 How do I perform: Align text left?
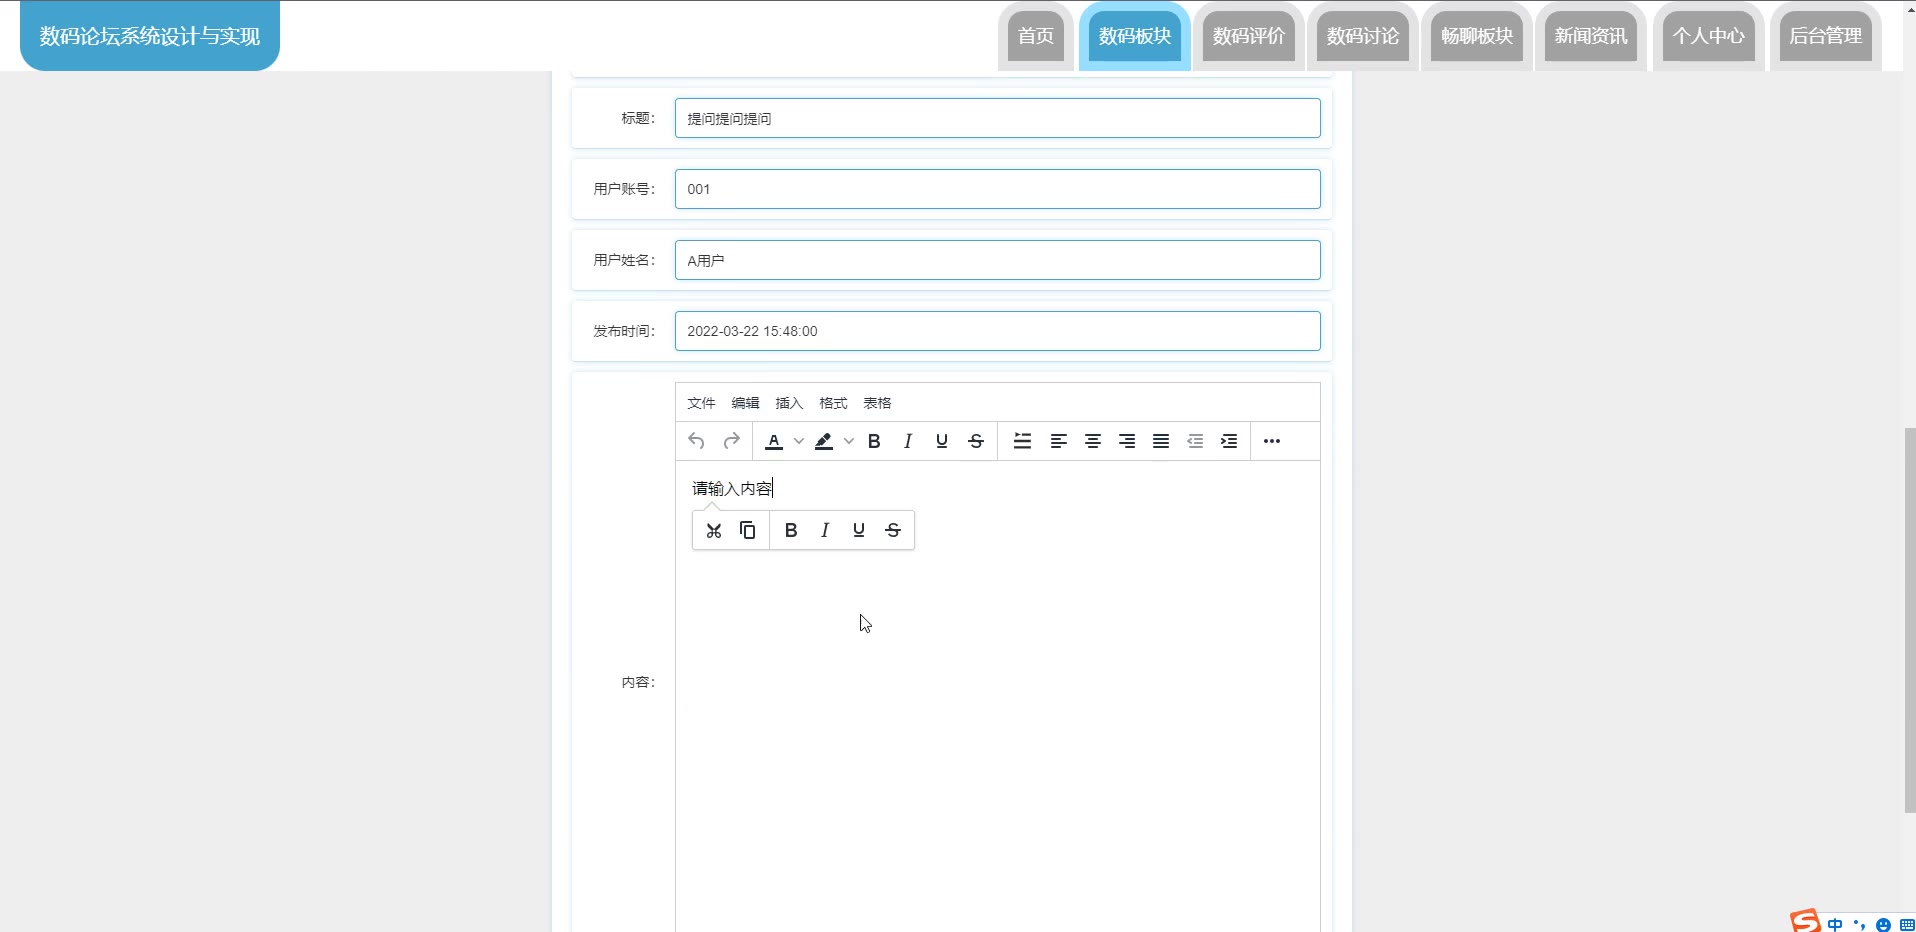[x=1059, y=441]
